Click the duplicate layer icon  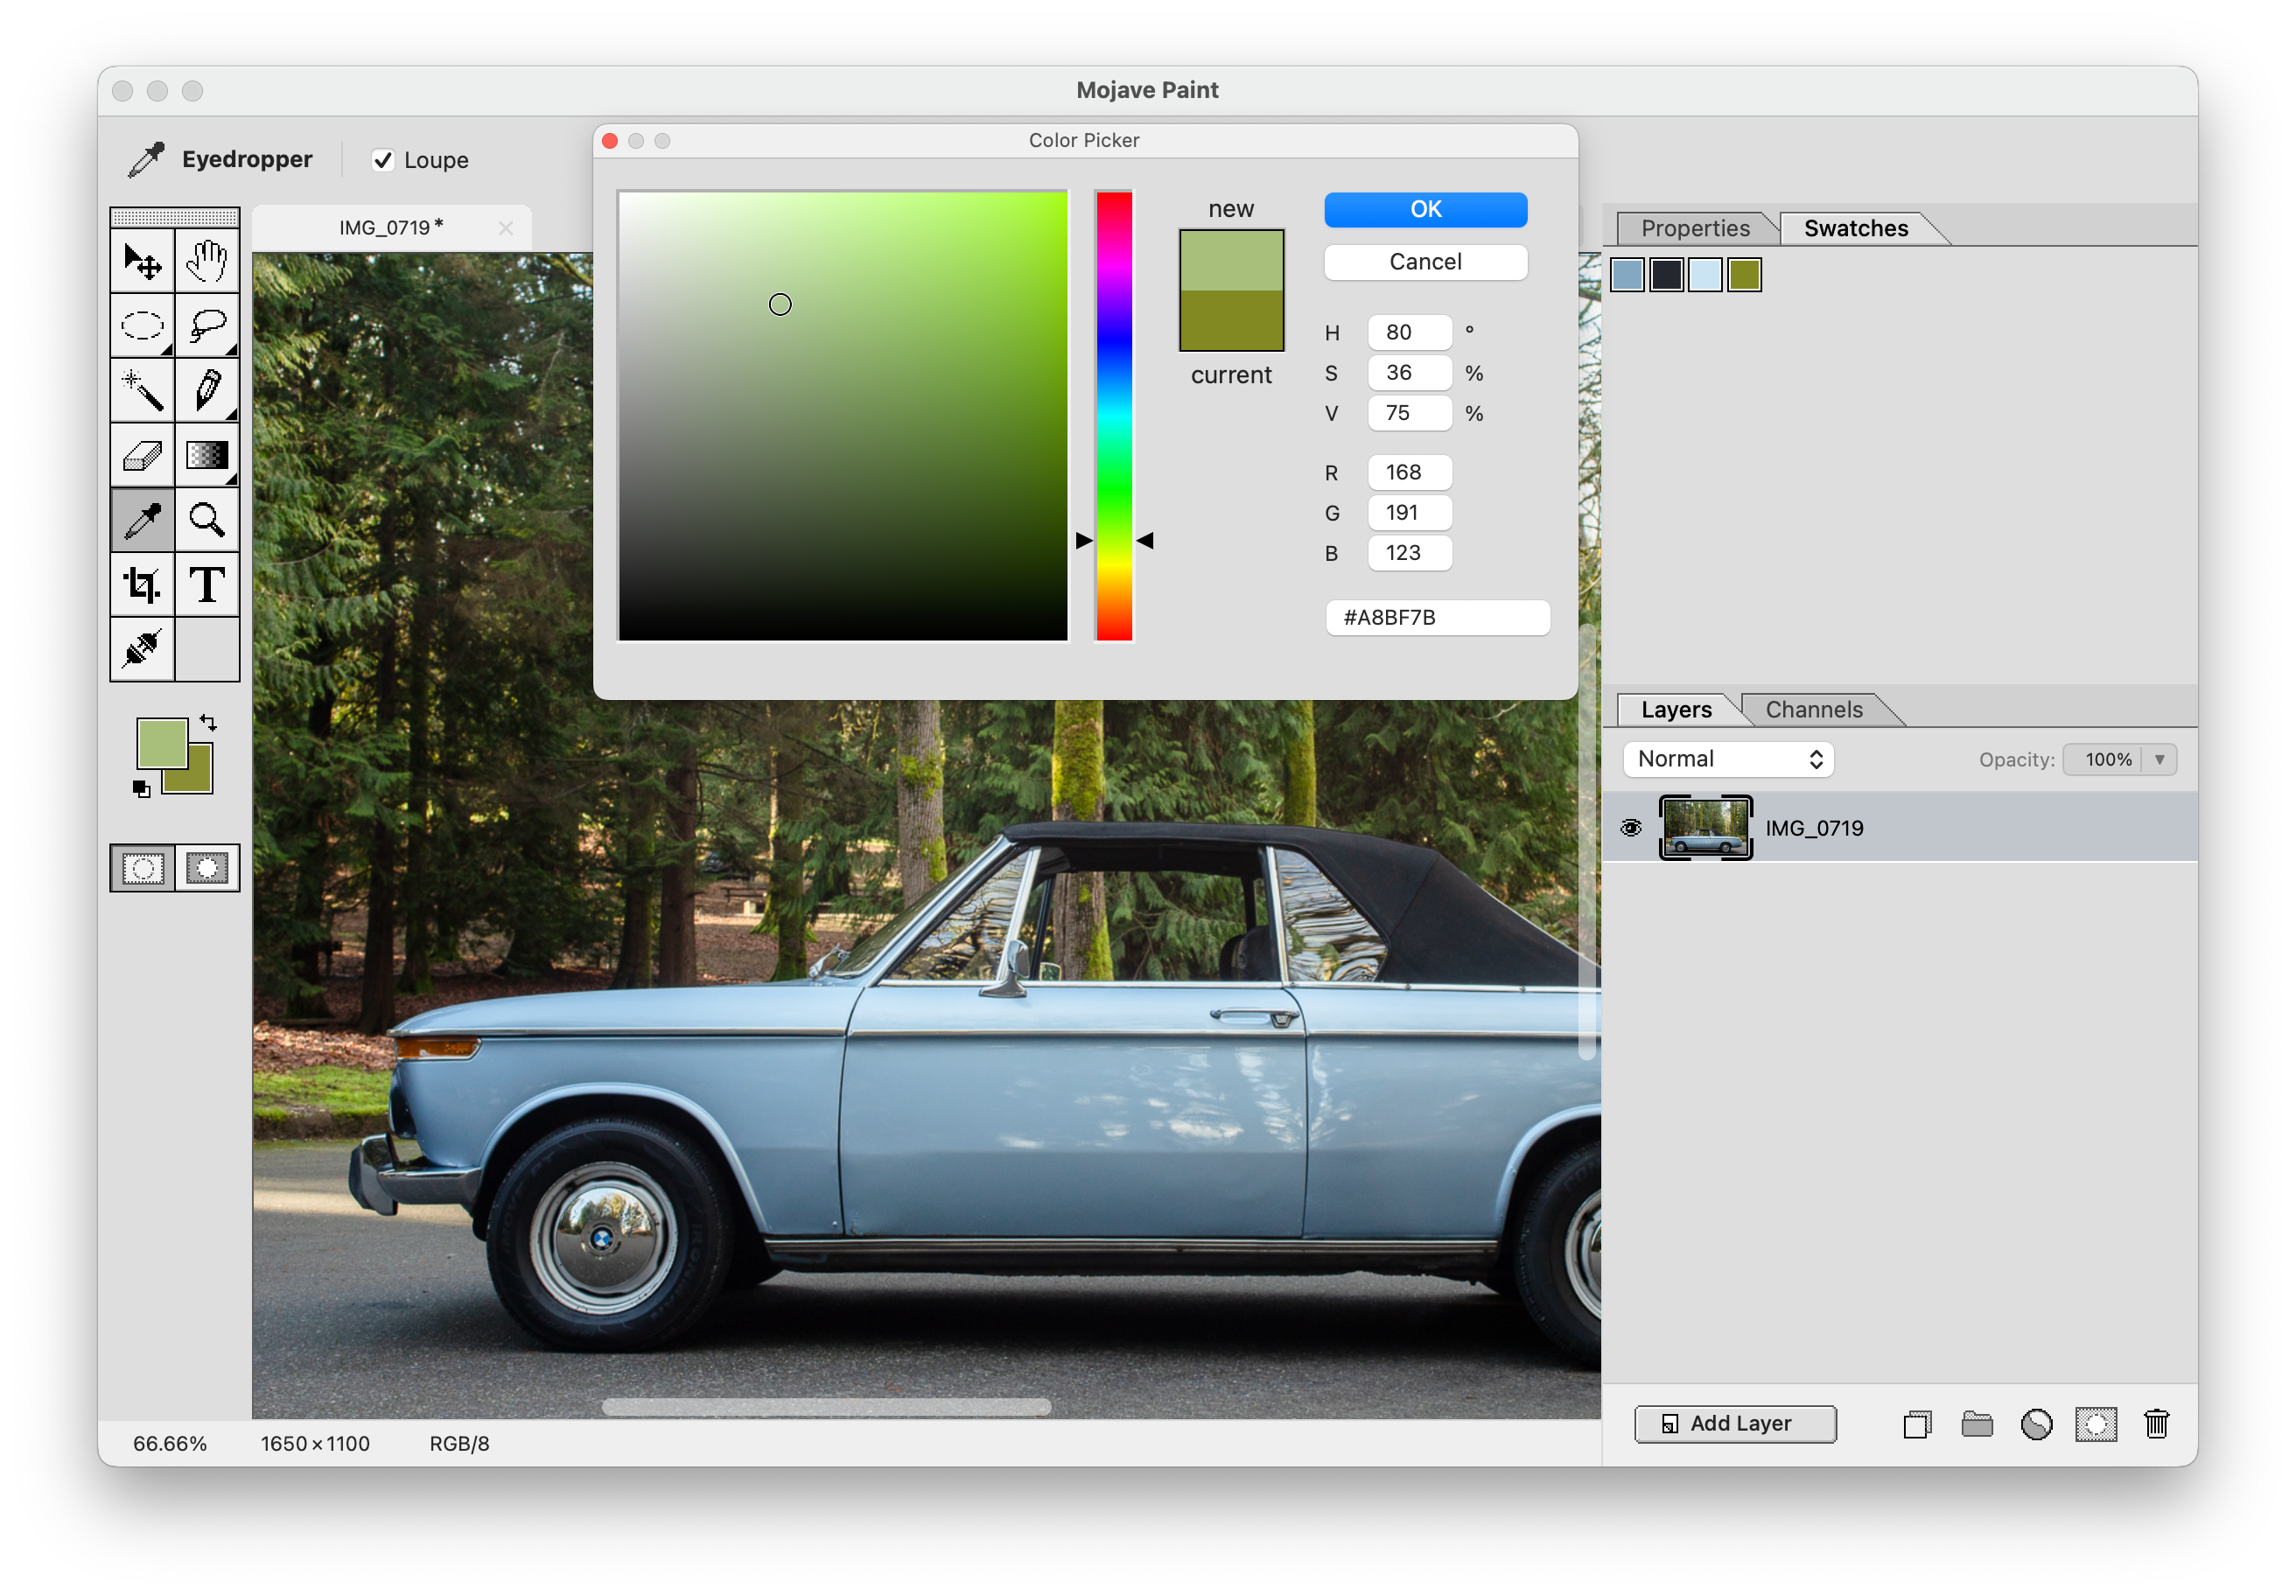[x=1917, y=1424]
